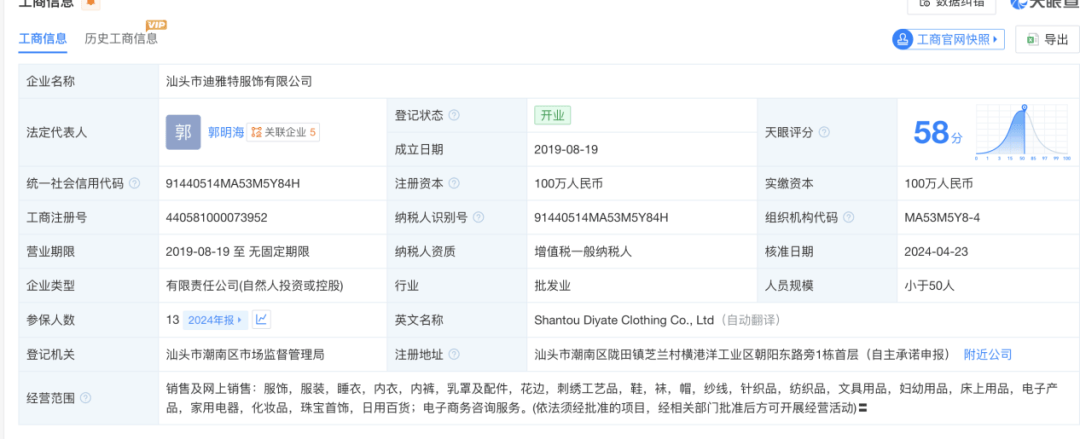The height and width of the screenshot is (439, 1080).
Task: Click registration number 440581000073952
Action: [216, 218]
